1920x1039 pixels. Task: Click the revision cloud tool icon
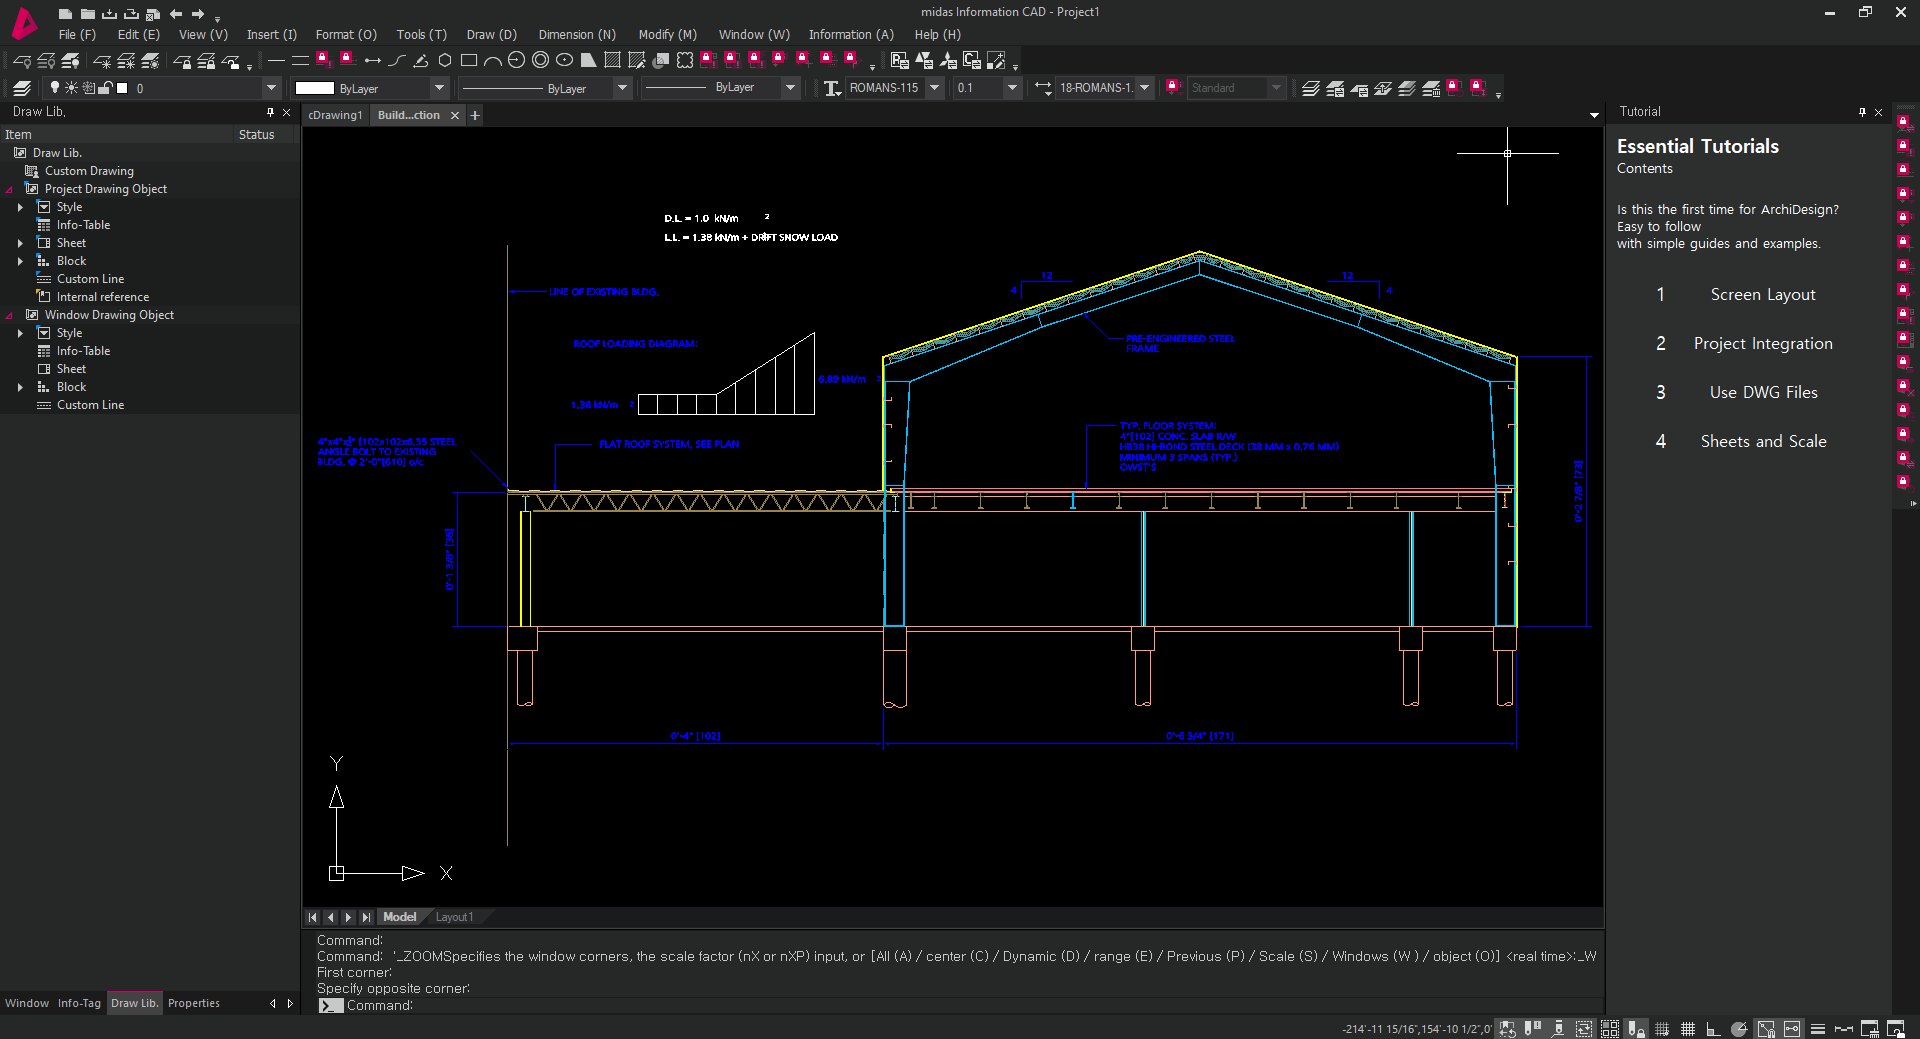(685, 61)
